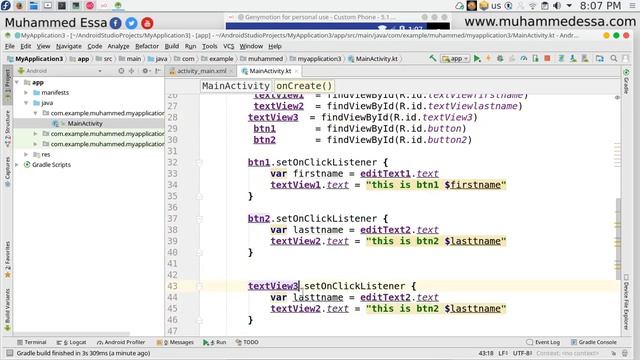Open Project panel gear settings
This screenshot has width=640, height=360.
[145, 71]
